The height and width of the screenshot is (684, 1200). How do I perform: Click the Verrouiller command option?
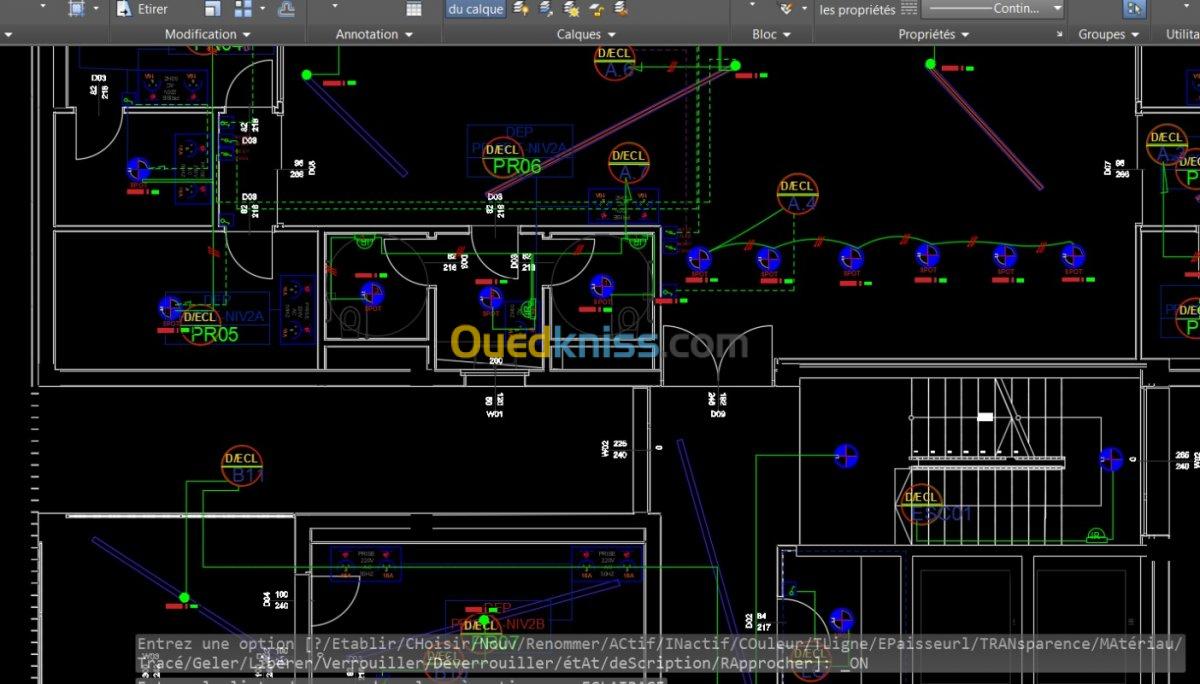(373, 663)
